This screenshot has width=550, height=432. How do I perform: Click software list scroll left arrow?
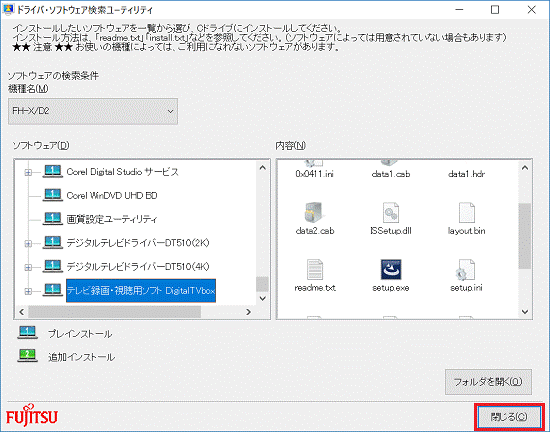(22, 312)
